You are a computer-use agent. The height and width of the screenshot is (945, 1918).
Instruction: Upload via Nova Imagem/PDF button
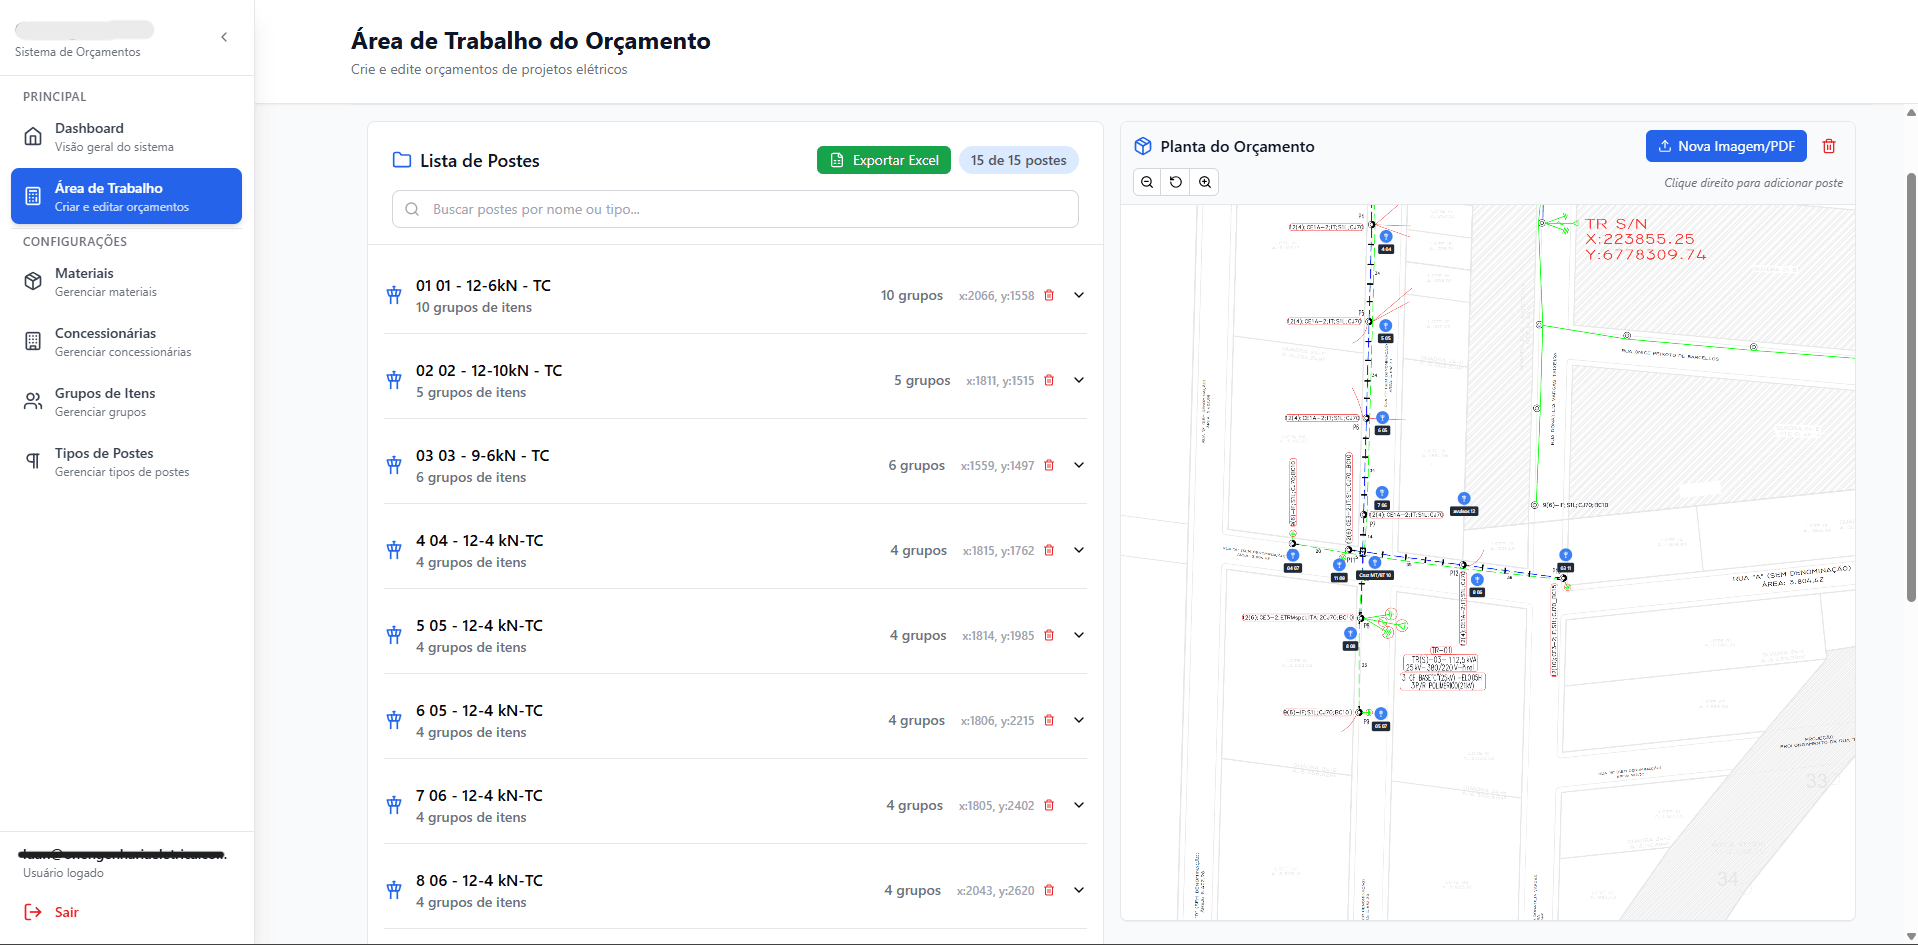tap(1726, 146)
